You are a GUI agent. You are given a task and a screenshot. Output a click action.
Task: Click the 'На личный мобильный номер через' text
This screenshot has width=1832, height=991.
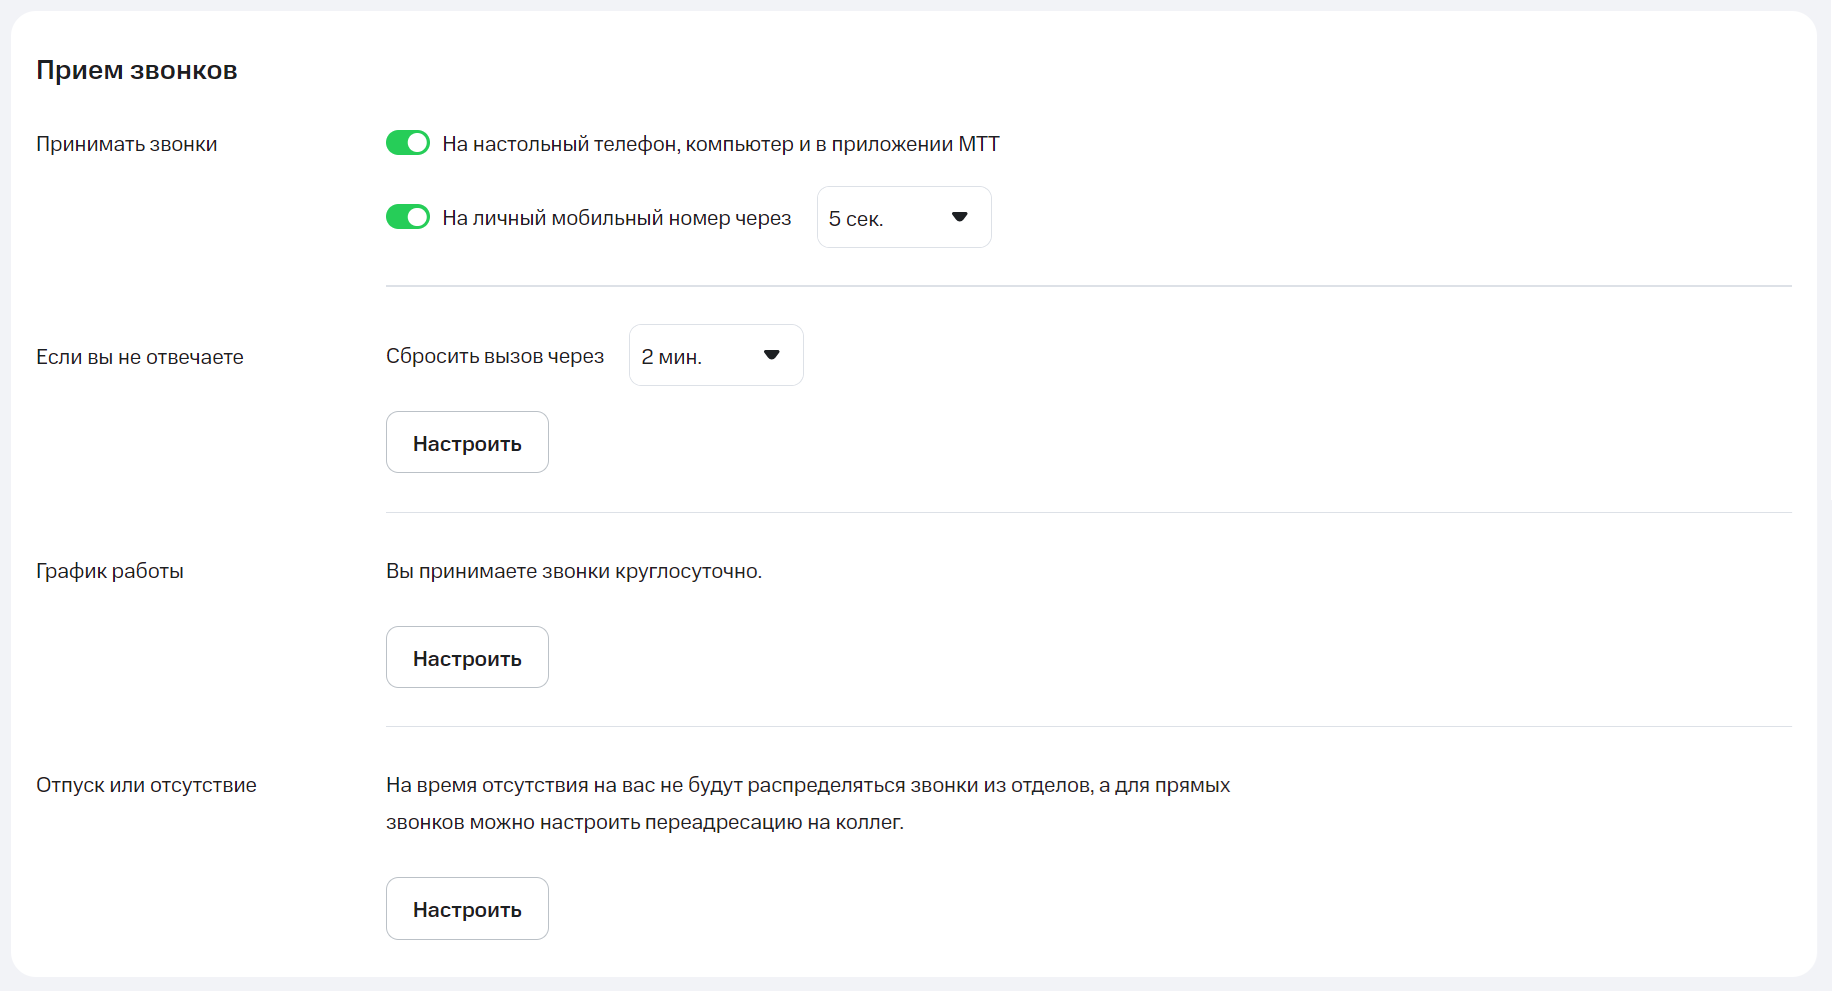tap(616, 218)
